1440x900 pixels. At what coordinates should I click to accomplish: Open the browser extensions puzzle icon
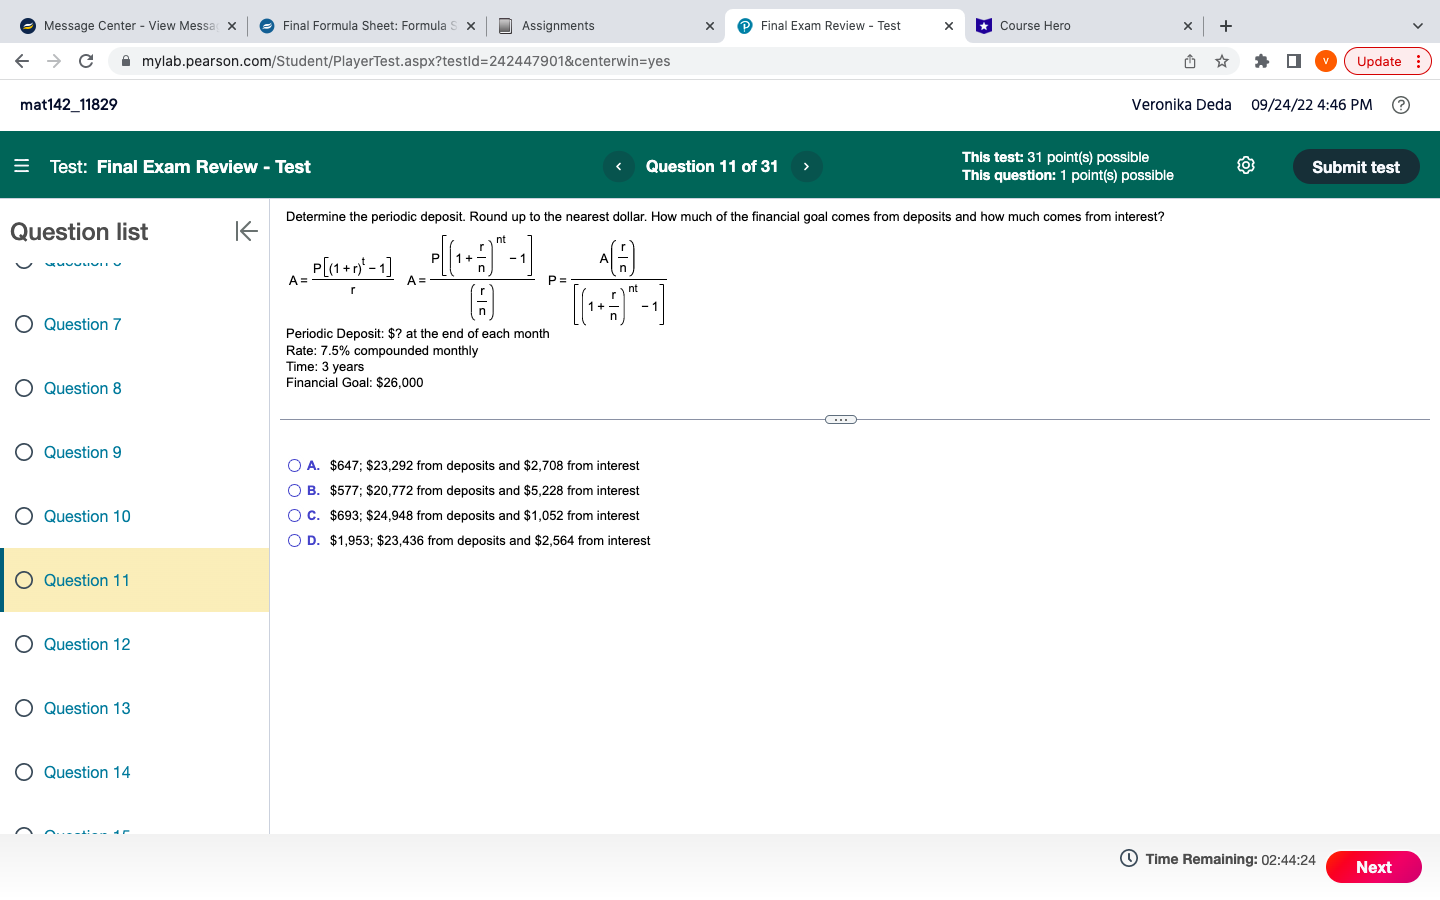1261,61
